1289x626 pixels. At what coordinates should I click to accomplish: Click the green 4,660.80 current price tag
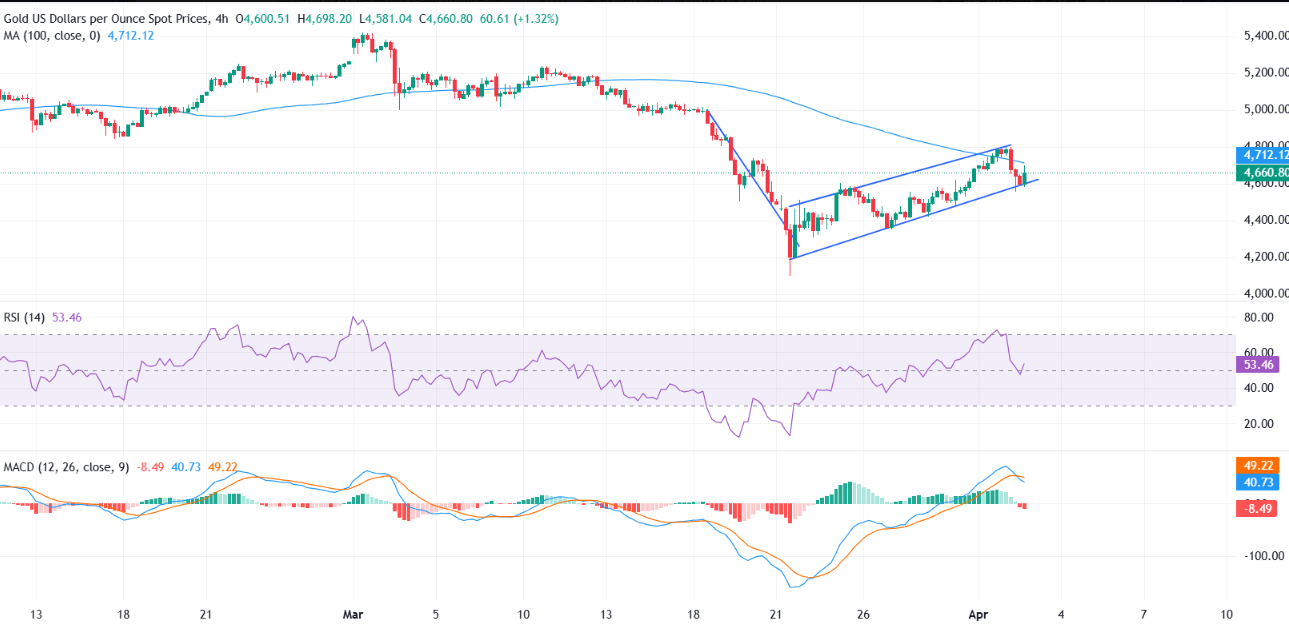tap(1263, 172)
